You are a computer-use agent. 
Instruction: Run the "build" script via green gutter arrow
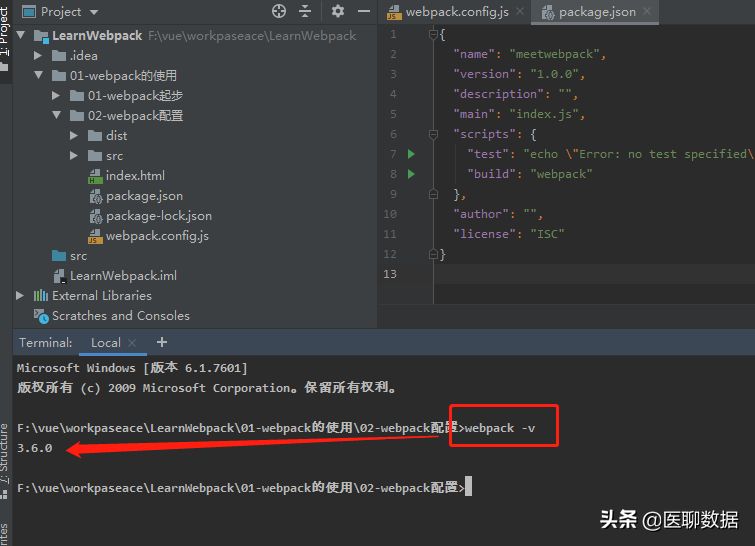tap(410, 174)
